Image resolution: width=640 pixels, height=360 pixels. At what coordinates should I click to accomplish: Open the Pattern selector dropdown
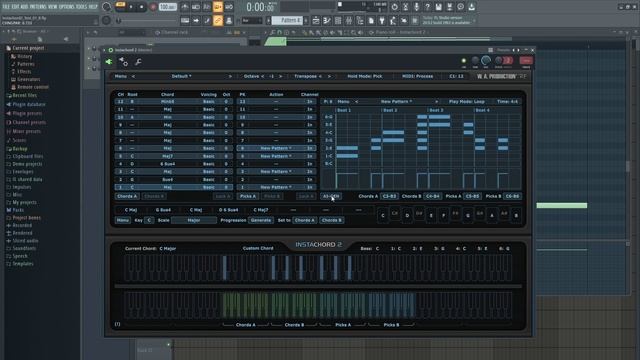[288, 20]
